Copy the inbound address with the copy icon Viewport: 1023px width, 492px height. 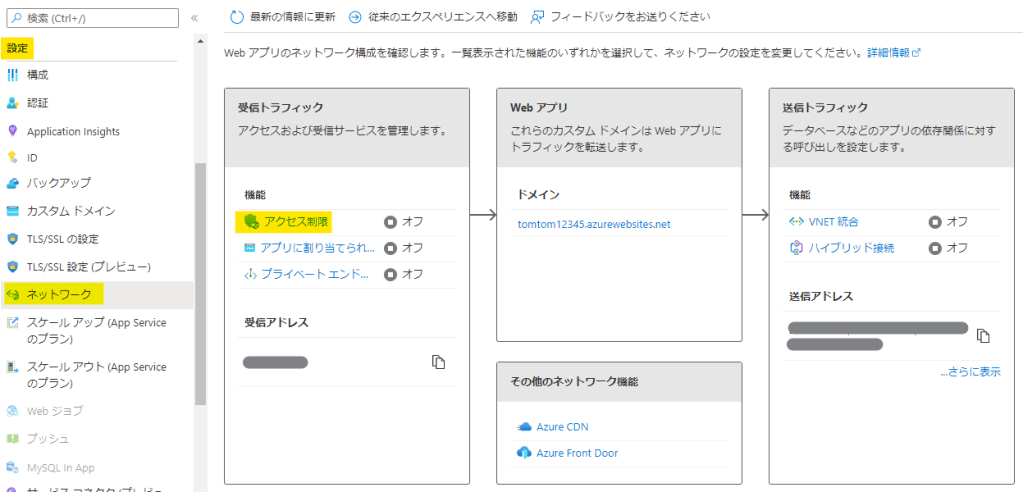point(438,361)
